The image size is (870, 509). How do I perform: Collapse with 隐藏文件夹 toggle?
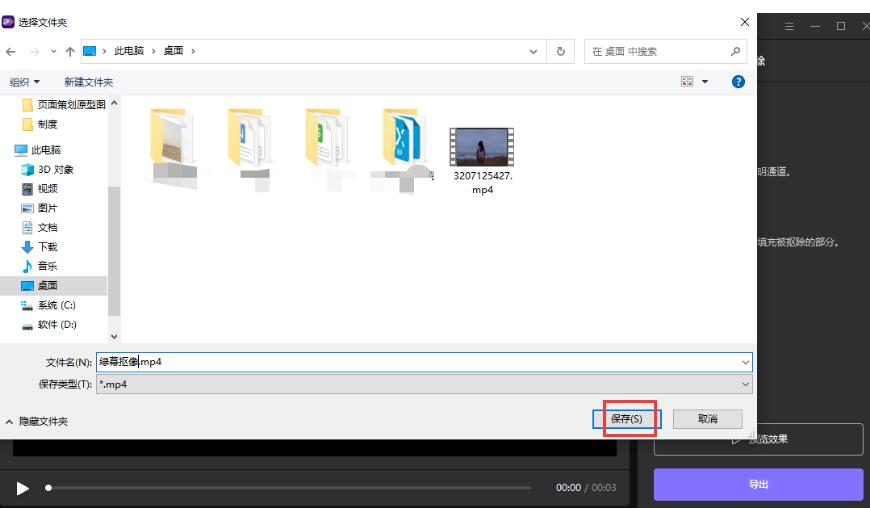coord(37,422)
